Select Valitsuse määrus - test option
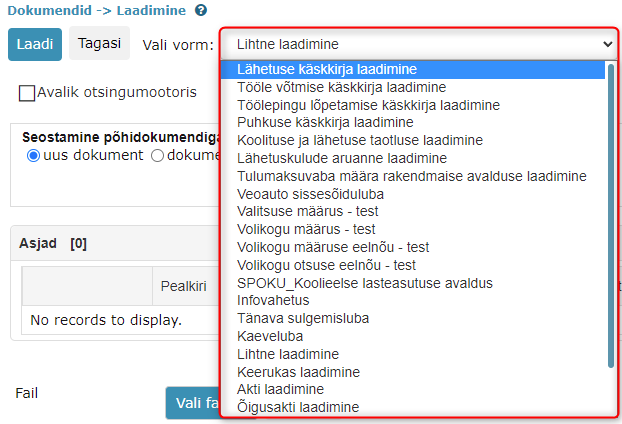This screenshot has width=622, height=424. click(x=306, y=212)
